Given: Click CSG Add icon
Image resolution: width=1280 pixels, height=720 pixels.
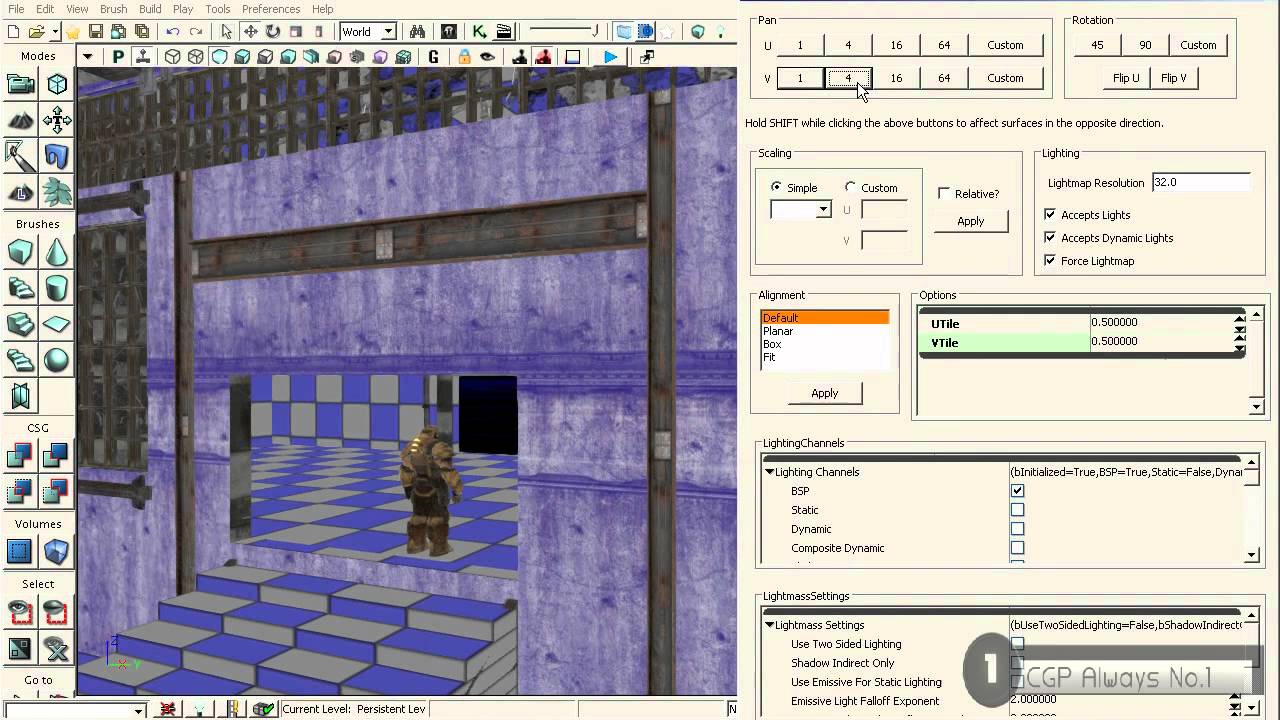Looking at the screenshot, I should pos(20,456).
